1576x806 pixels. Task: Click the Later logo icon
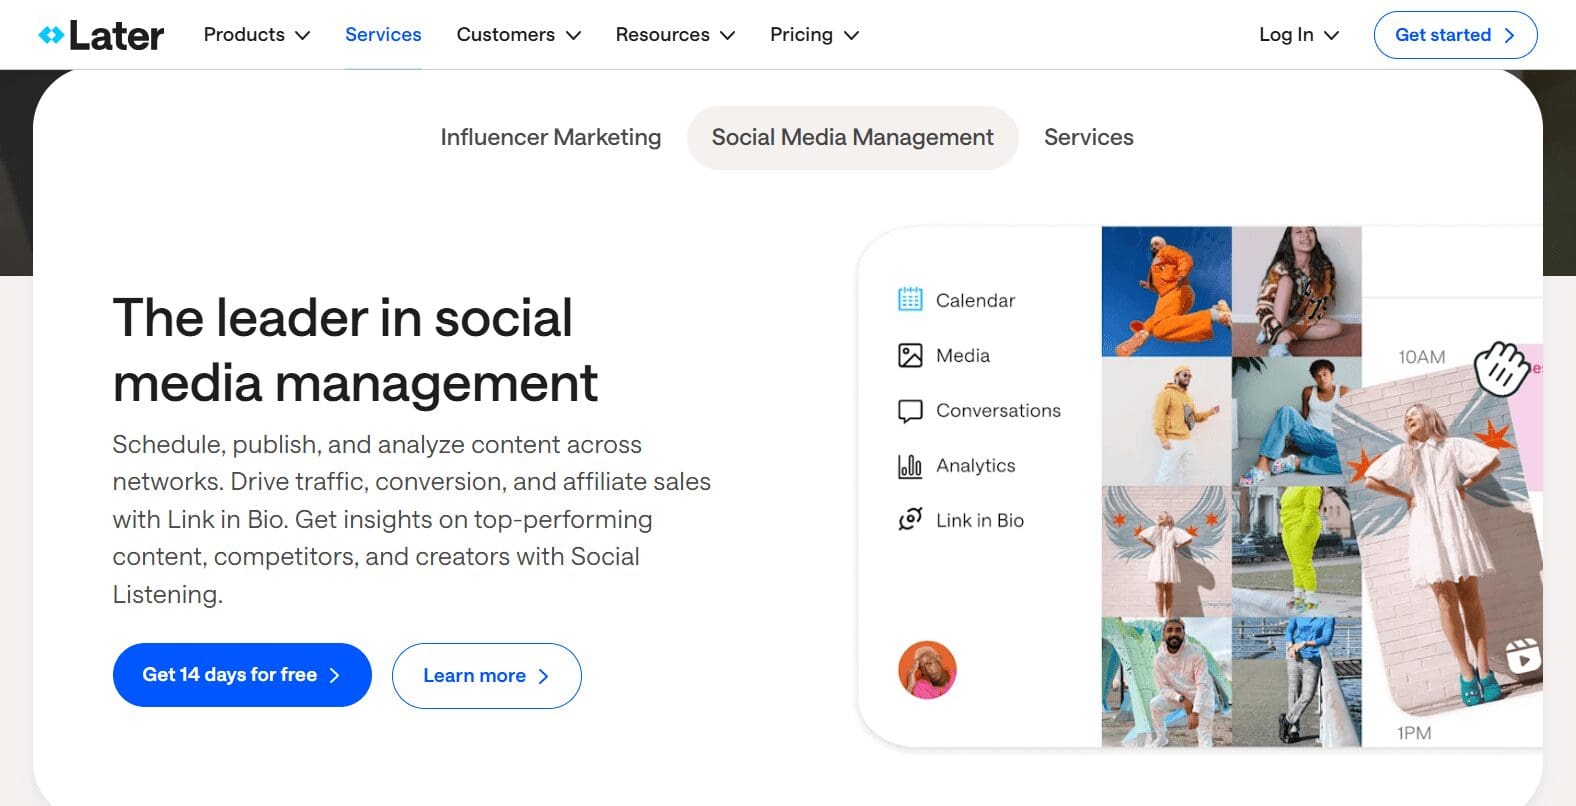(x=51, y=36)
